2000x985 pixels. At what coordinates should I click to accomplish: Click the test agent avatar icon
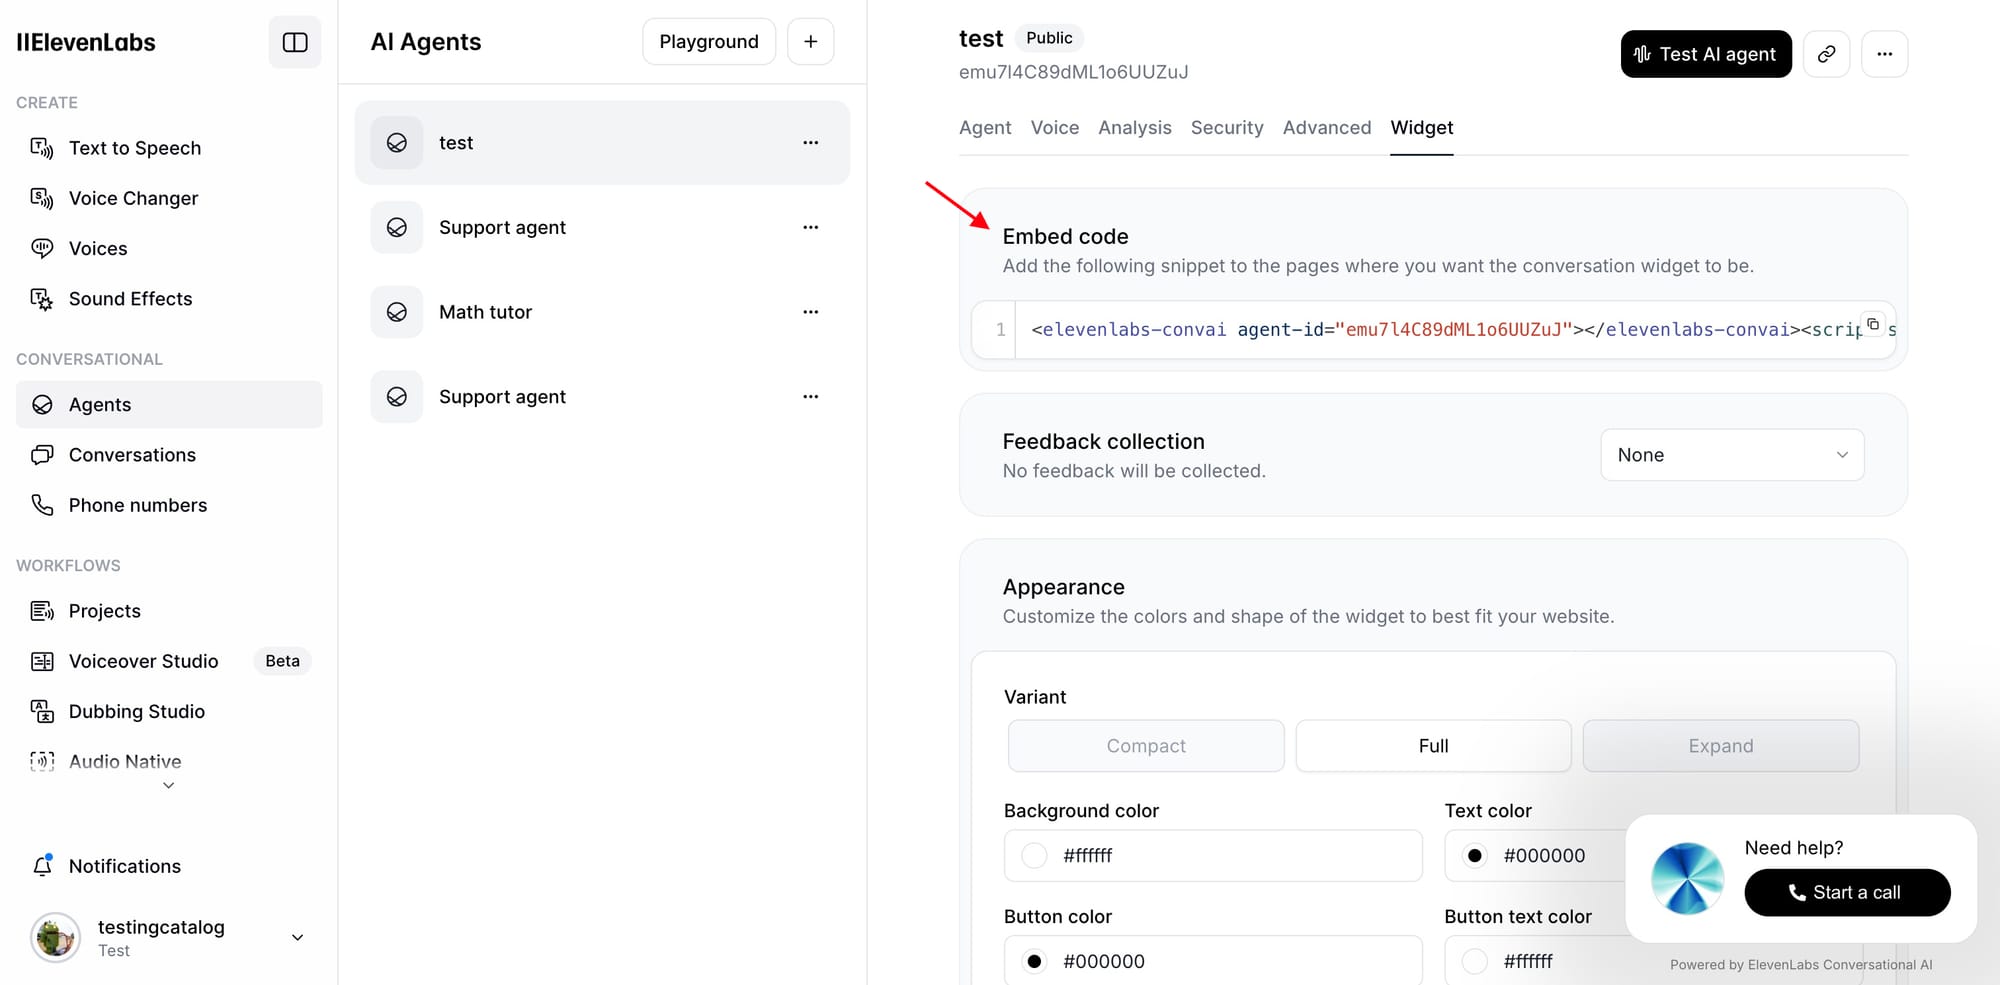[x=397, y=143]
